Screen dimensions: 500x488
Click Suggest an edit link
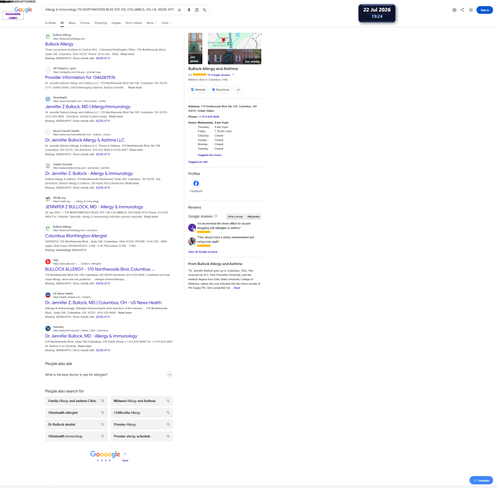[x=198, y=162]
